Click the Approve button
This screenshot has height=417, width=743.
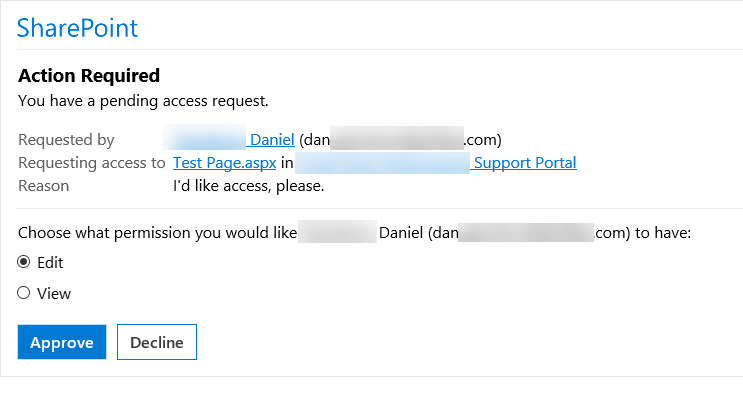tap(61, 342)
